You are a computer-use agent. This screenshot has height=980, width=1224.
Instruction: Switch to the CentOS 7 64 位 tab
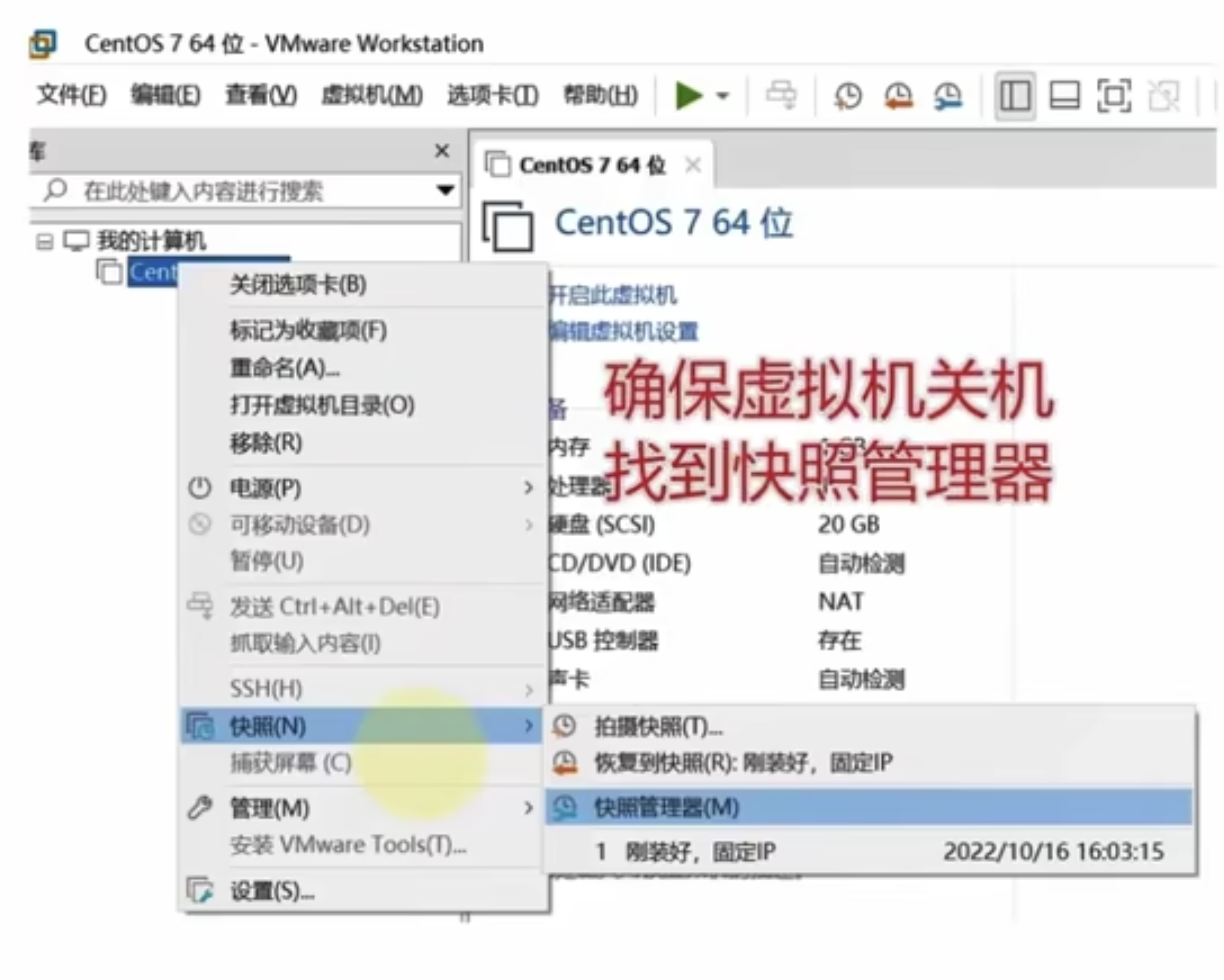tap(591, 165)
